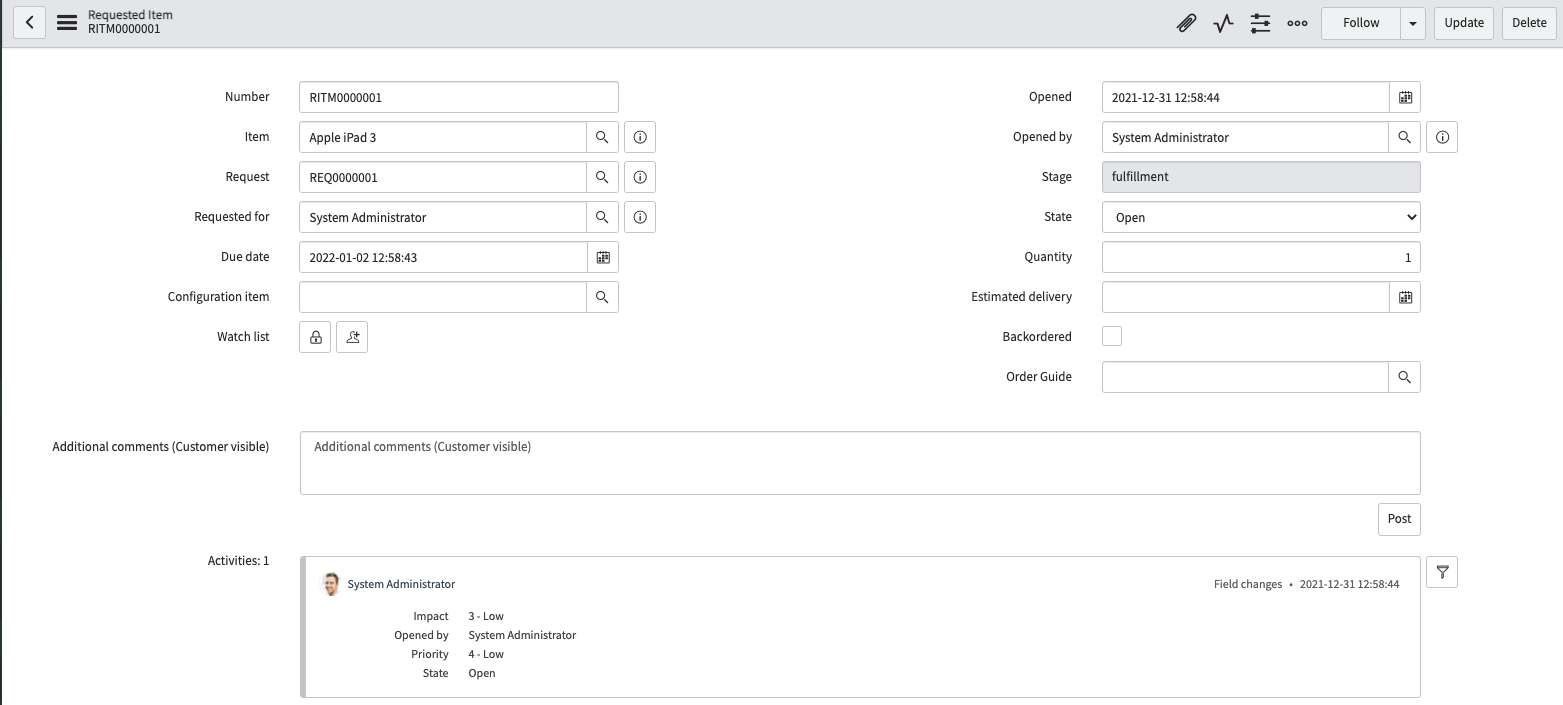The width and height of the screenshot is (1563, 705).
Task: Click the Delete button
Action: point(1529,23)
